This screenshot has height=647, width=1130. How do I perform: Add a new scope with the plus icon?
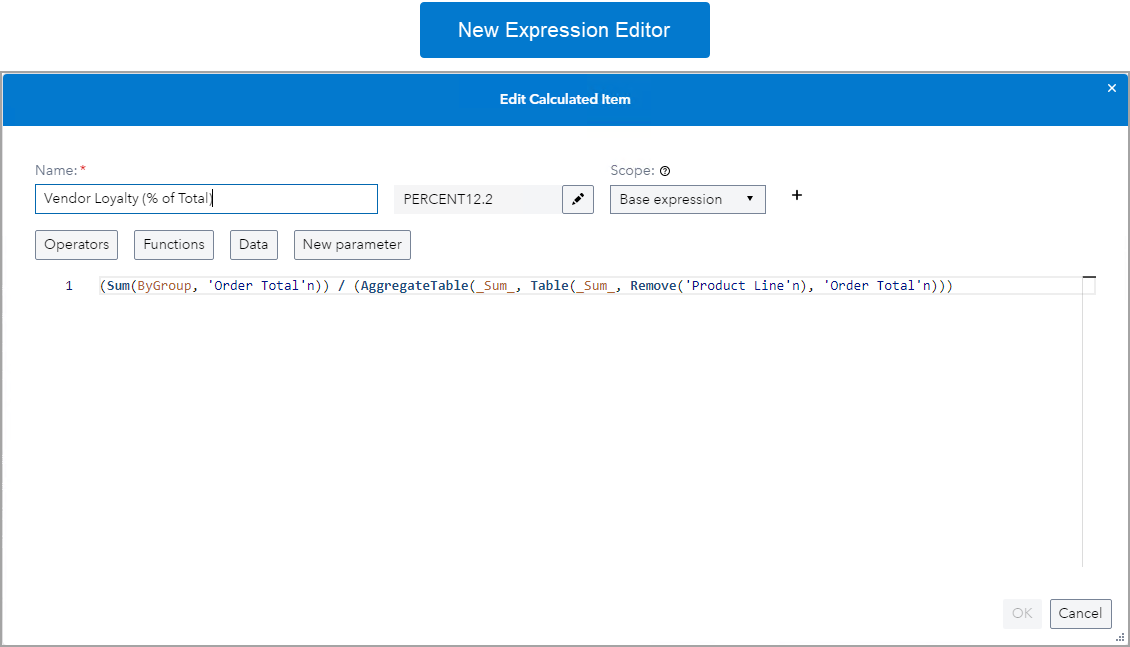pos(796,195)
